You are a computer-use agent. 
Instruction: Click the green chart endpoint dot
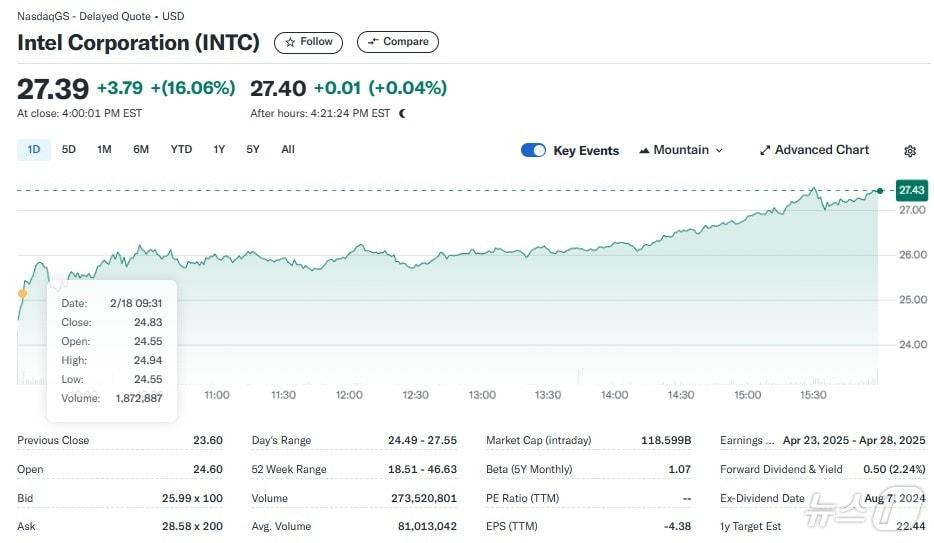pos(879,190)
